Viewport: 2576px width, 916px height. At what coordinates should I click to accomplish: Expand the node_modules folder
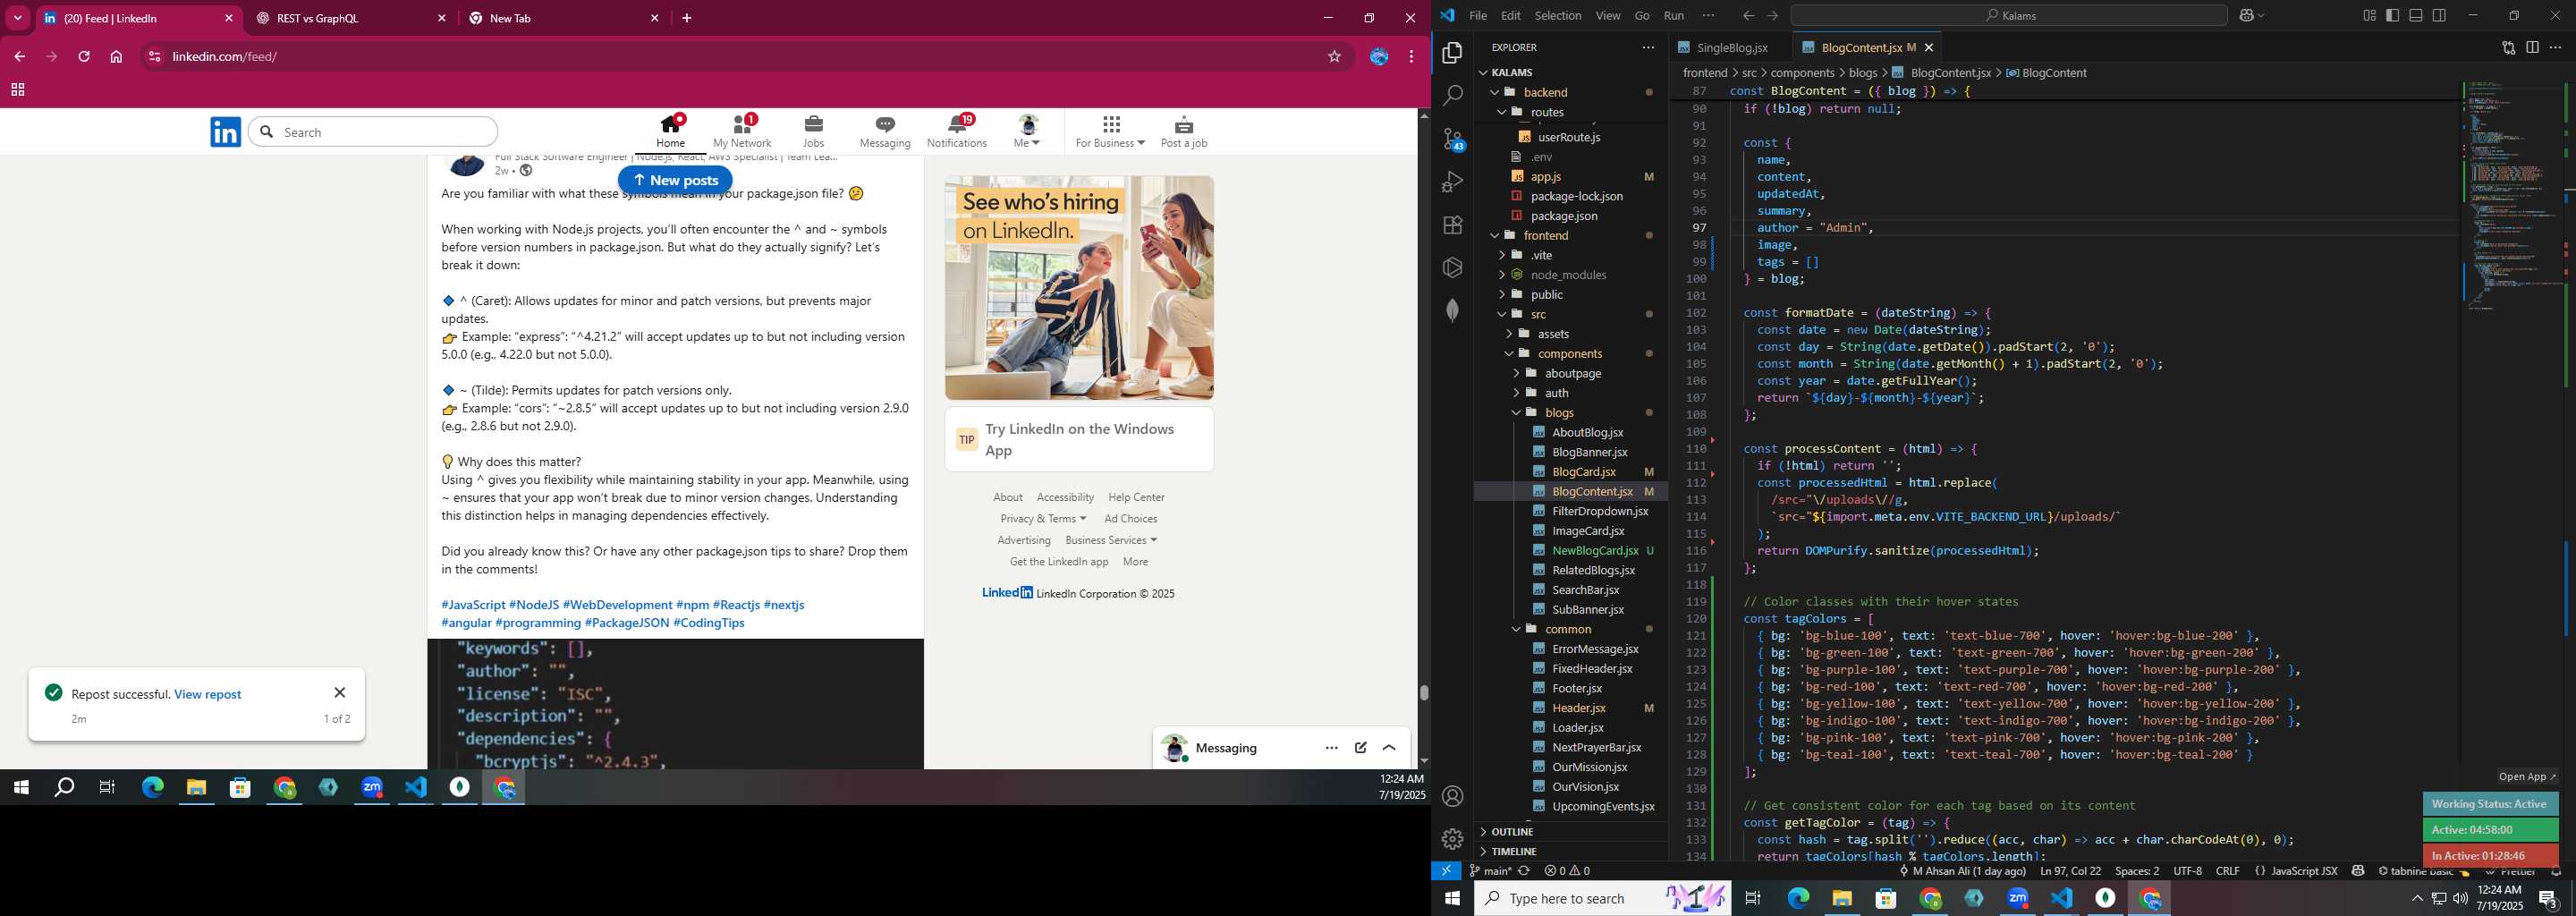pos(1502,275)
